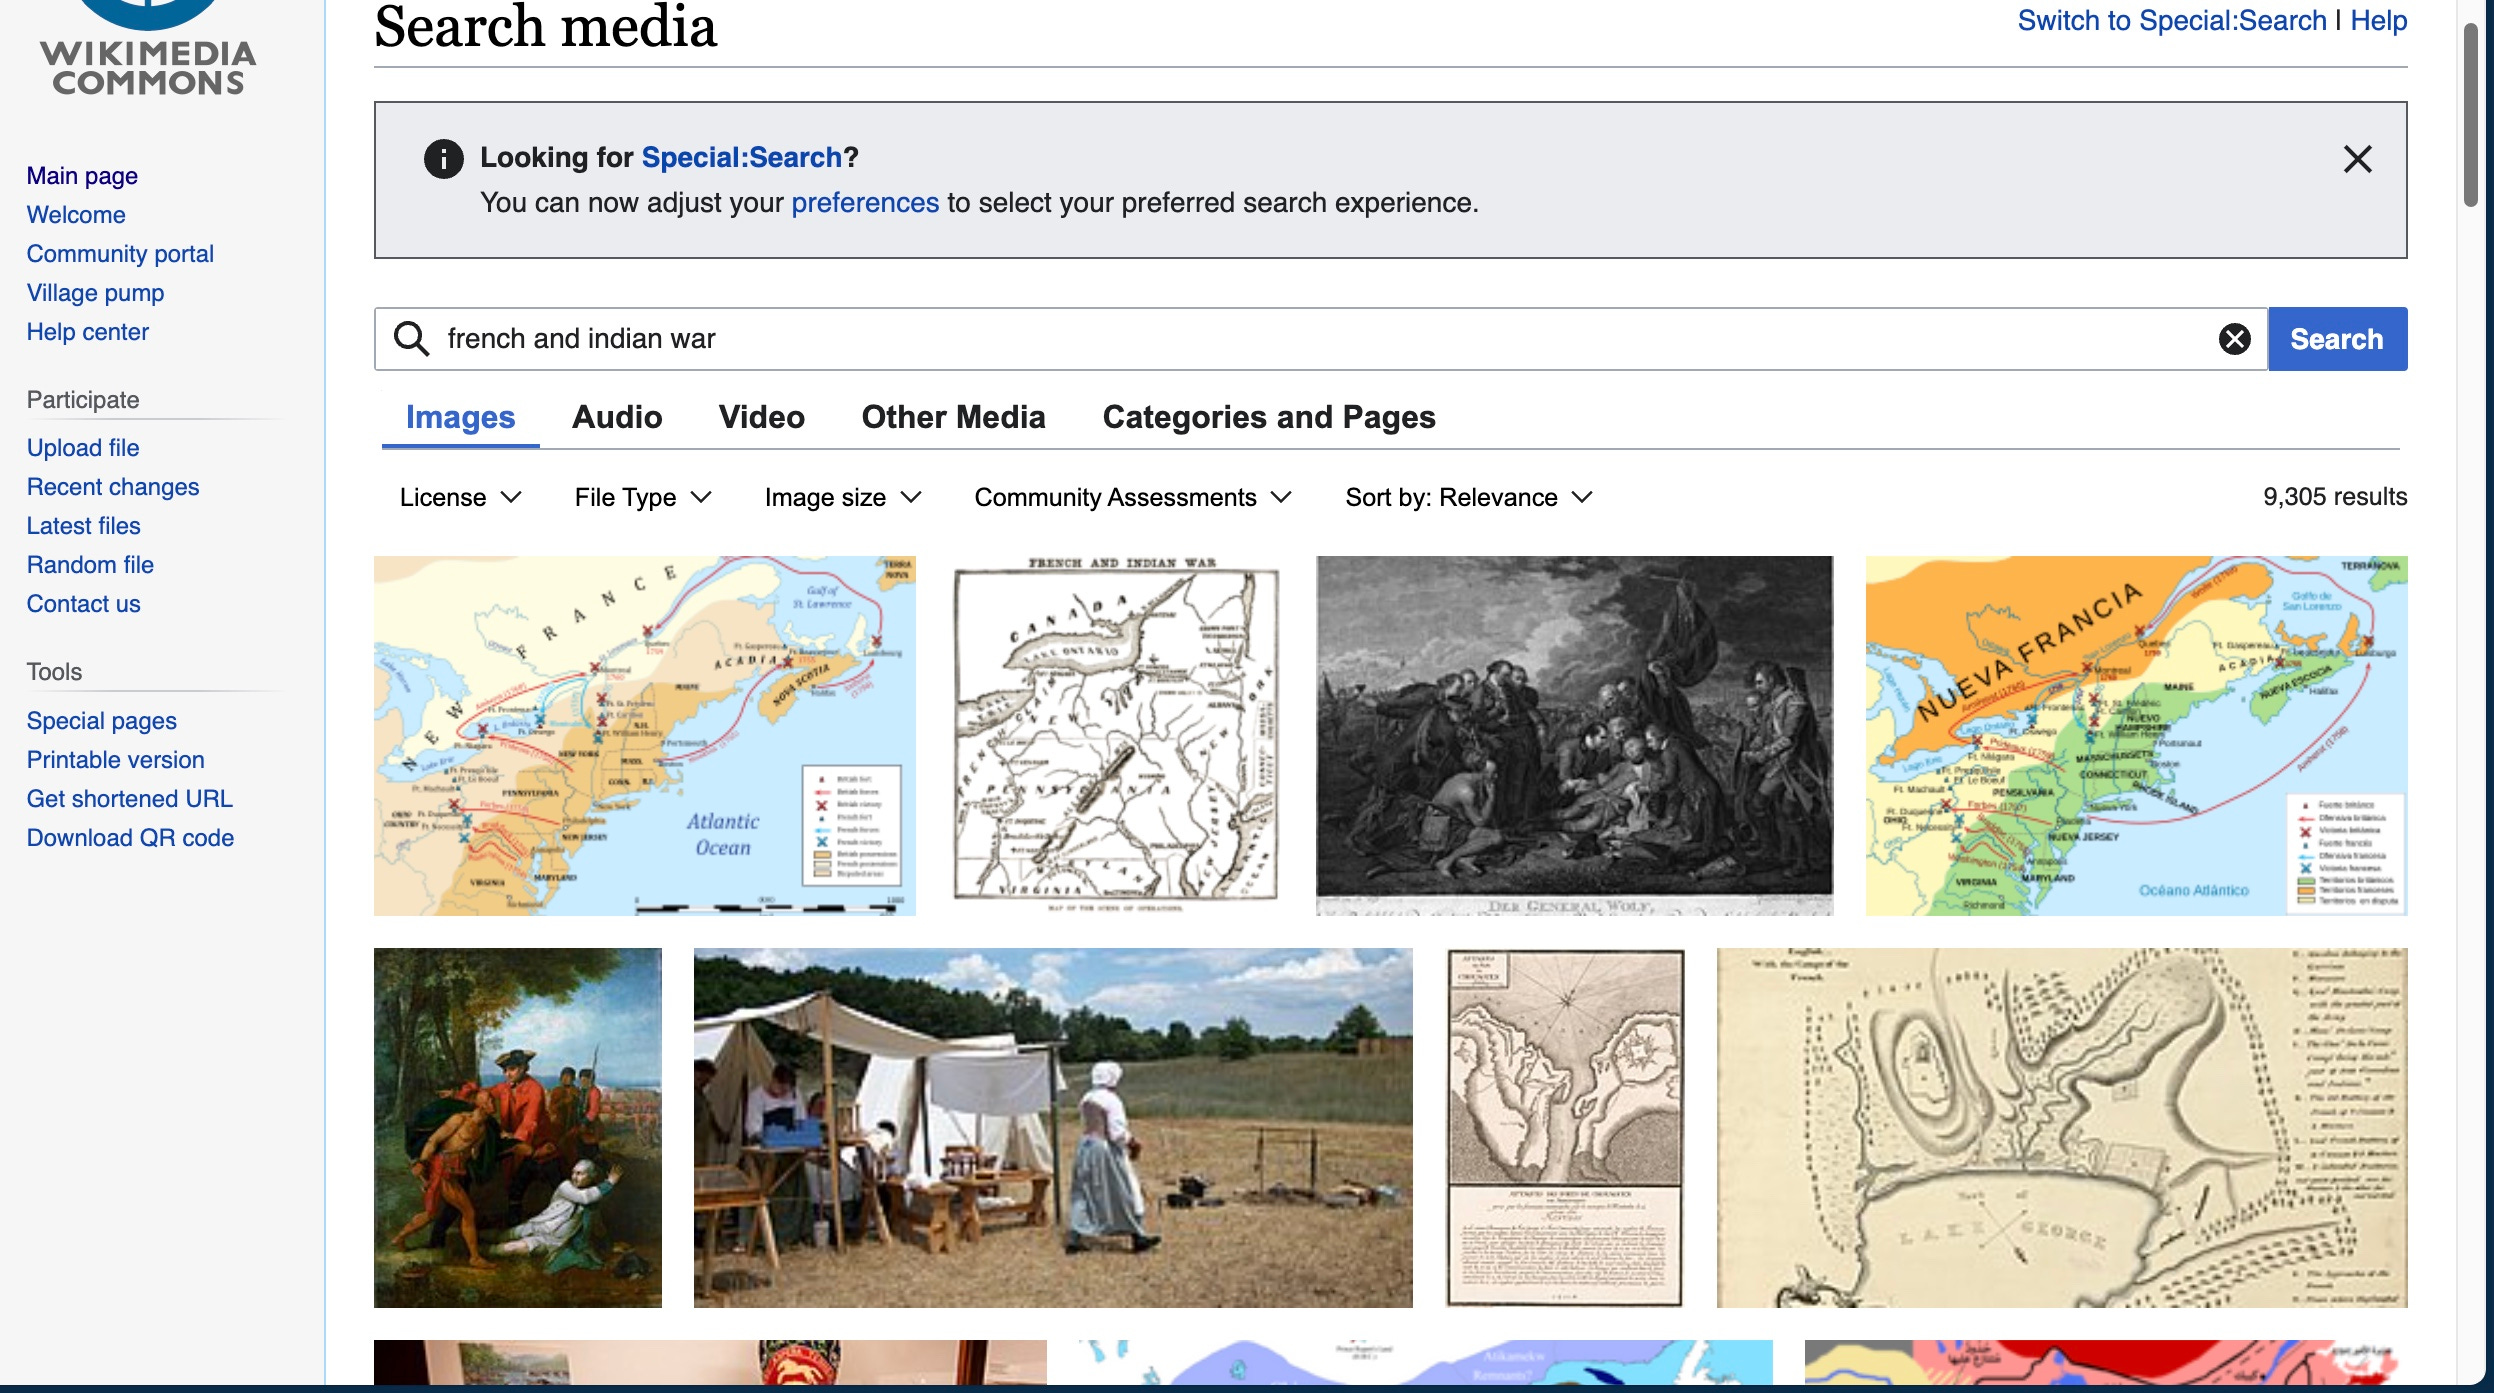Open Printable version link
2494x1393 pixels.
click(x=115, y=760)
